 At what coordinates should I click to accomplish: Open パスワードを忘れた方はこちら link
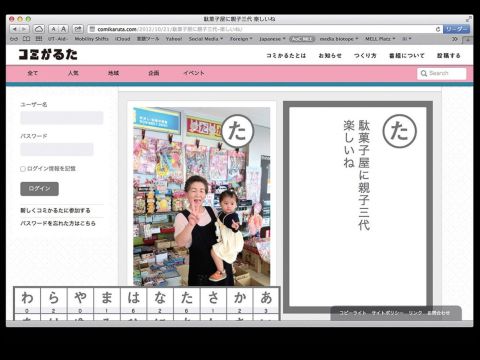(58, 223)
